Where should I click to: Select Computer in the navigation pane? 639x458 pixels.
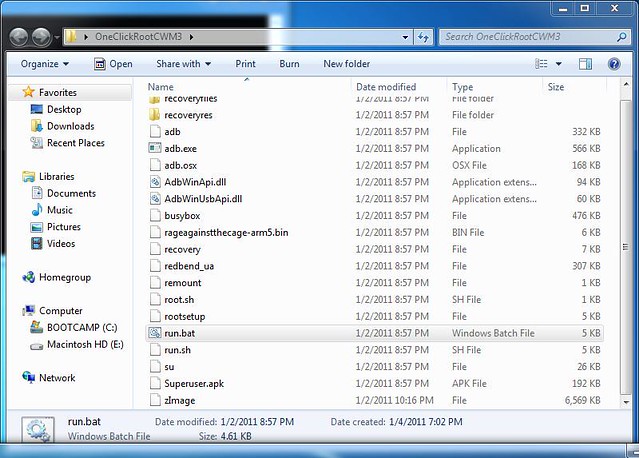coord(60,311)
